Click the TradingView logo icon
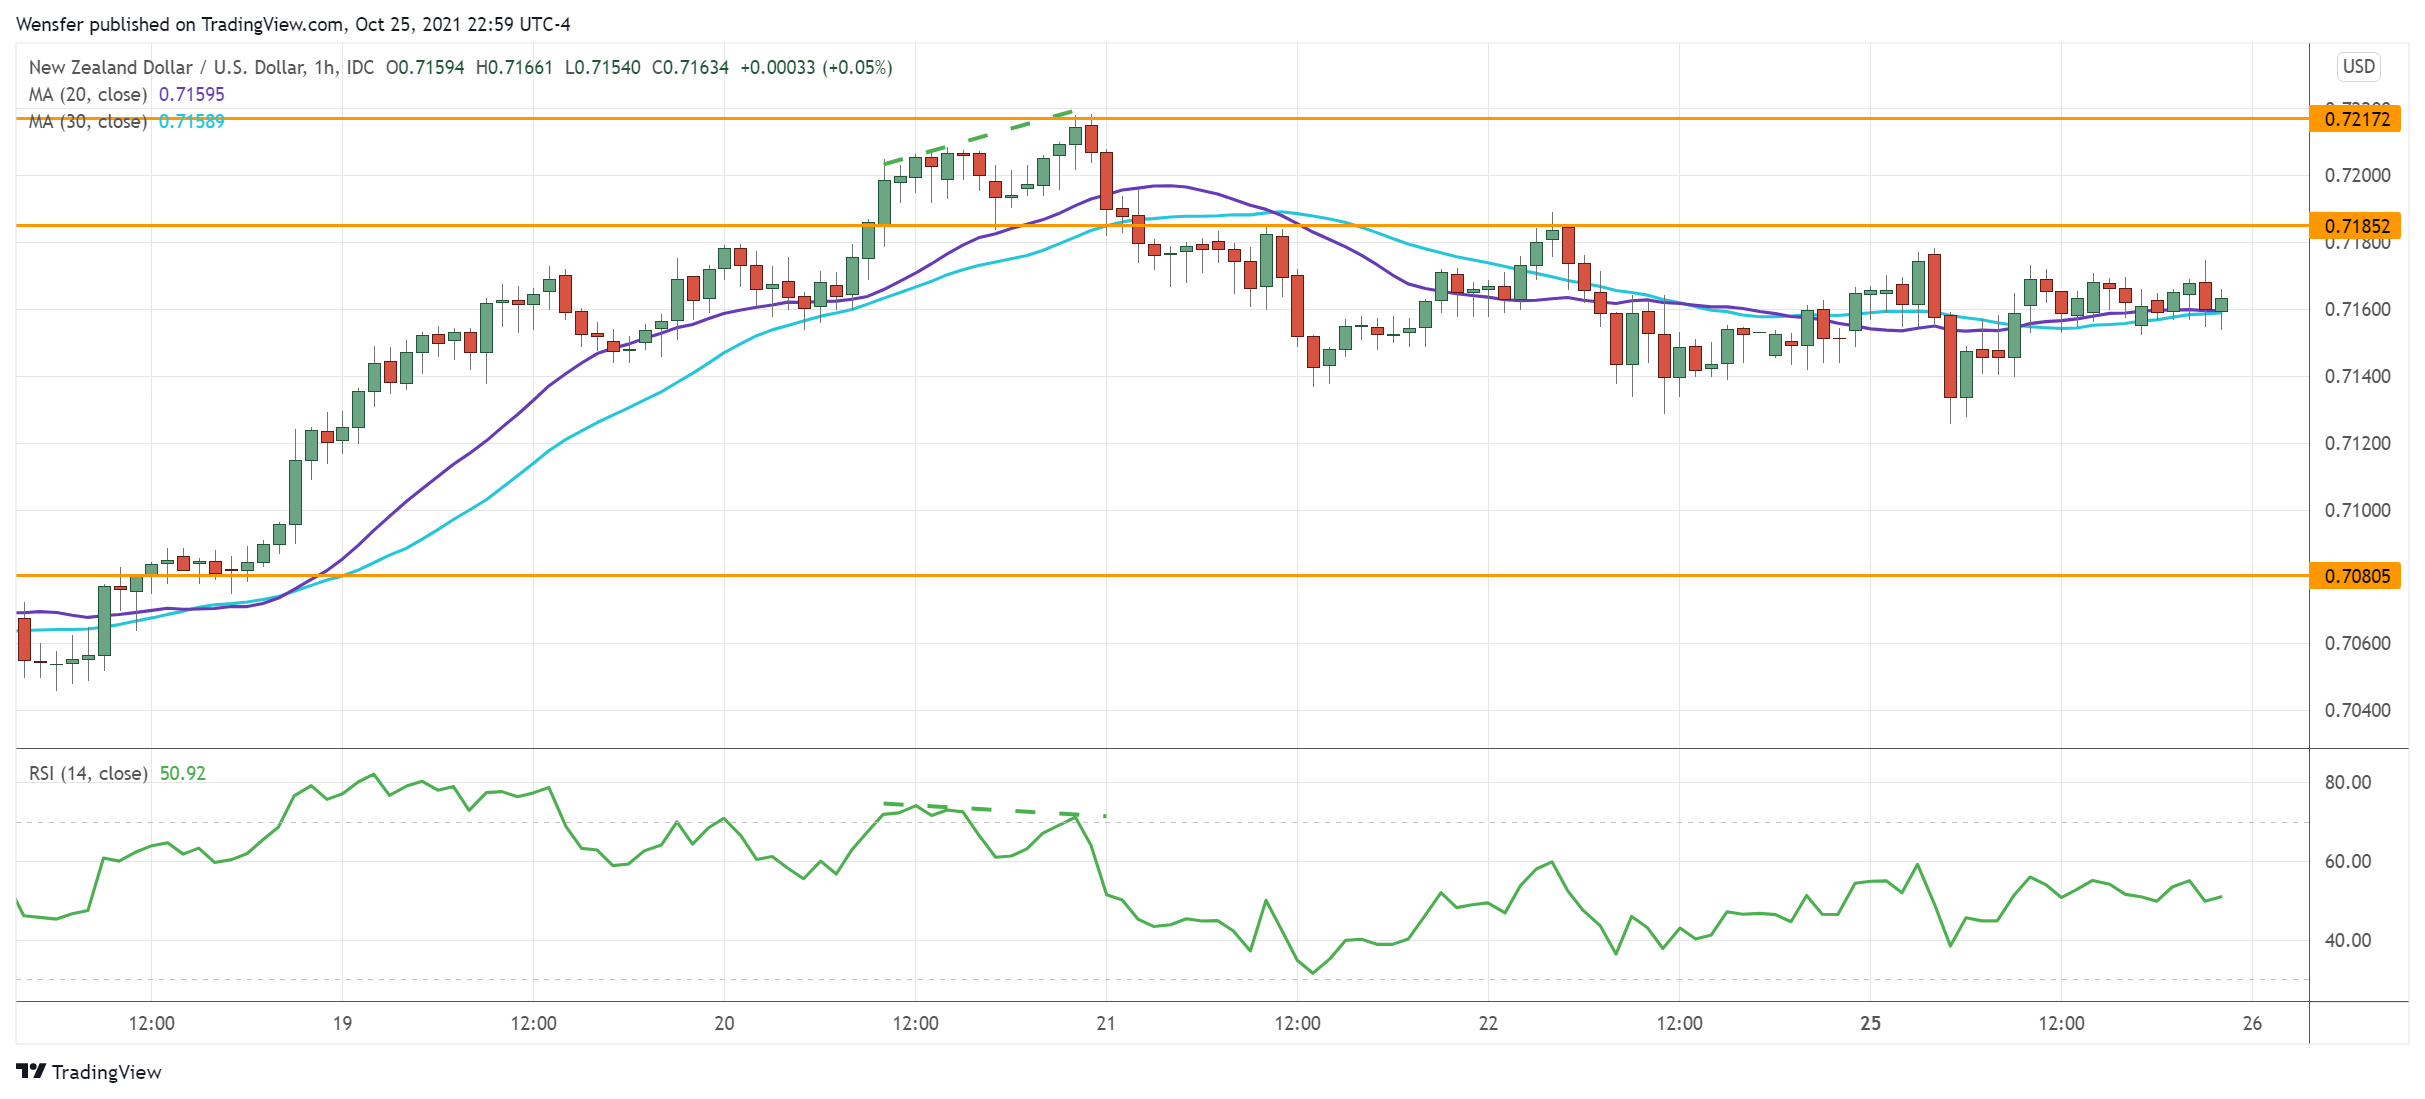This screenshot has height=1099, width=2425. (31, 1071)
